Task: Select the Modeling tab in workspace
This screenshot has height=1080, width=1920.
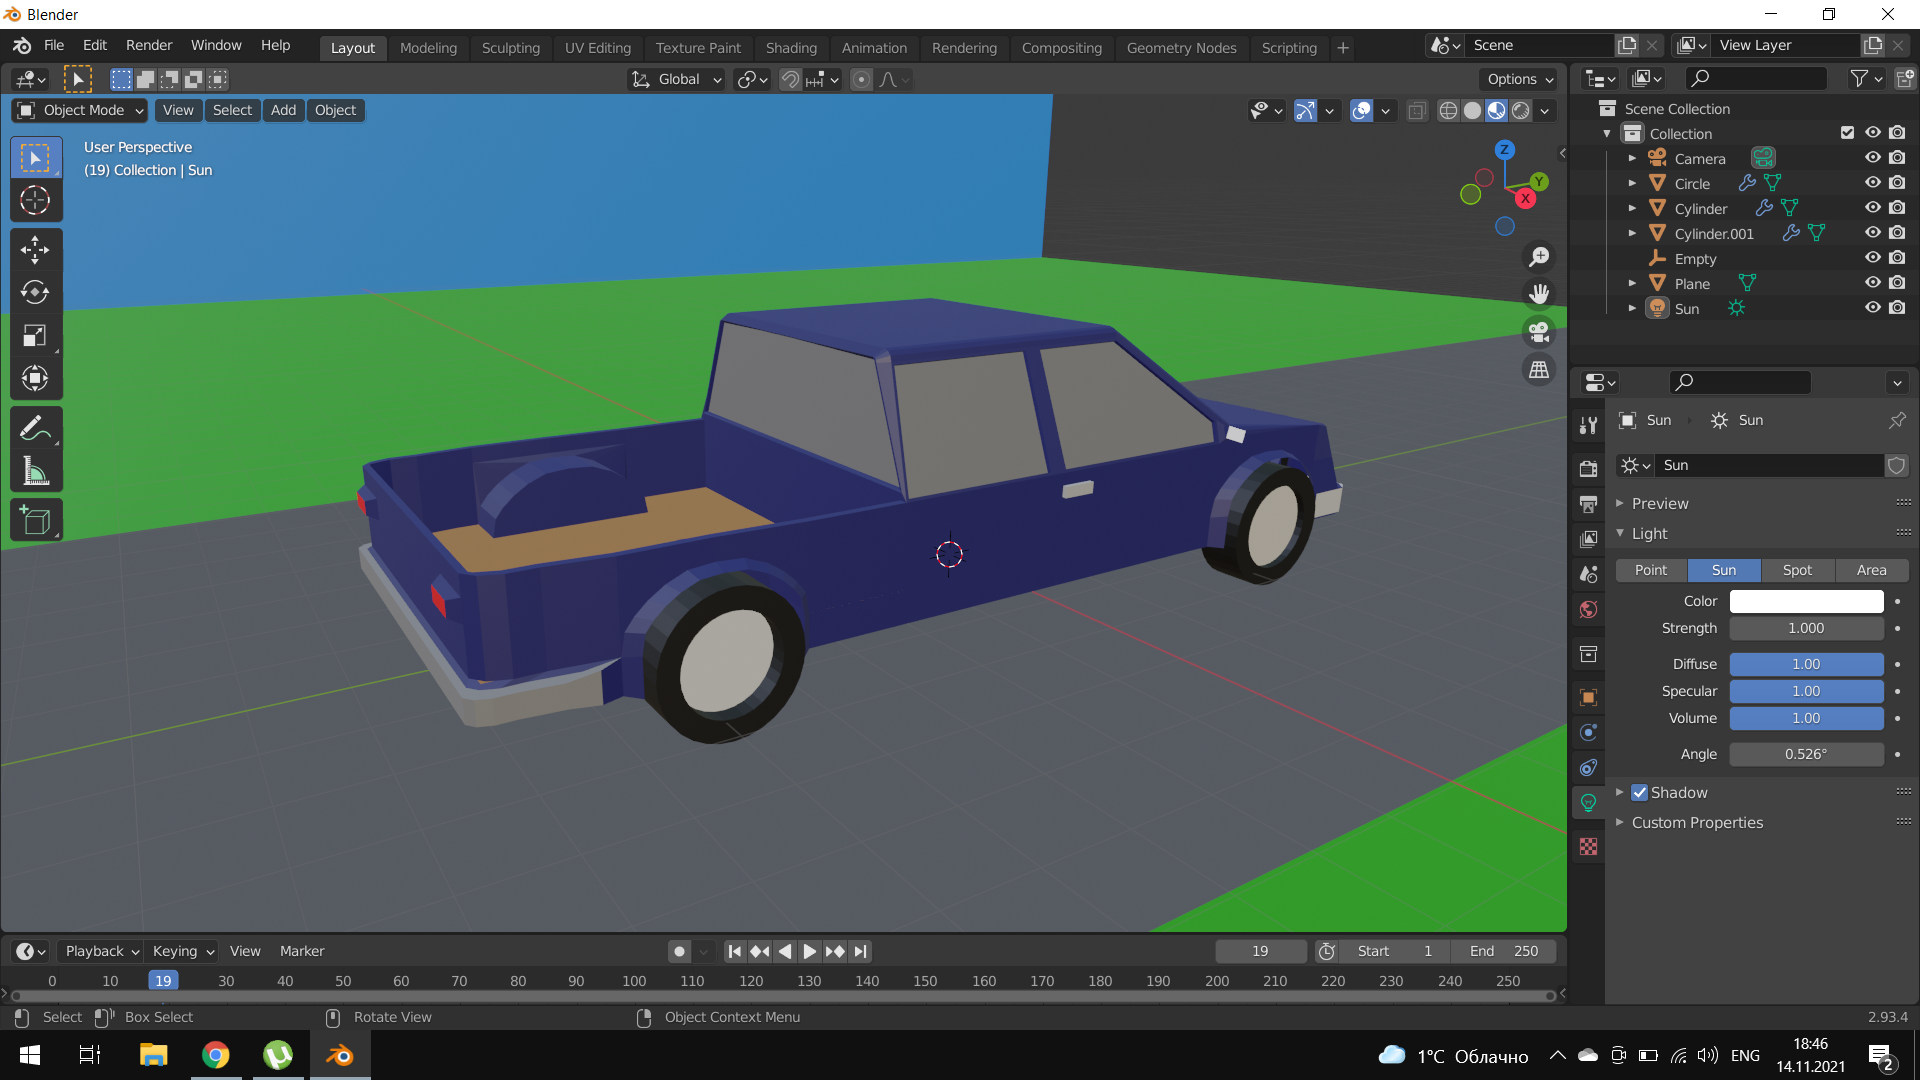Action: coord(429,47)
